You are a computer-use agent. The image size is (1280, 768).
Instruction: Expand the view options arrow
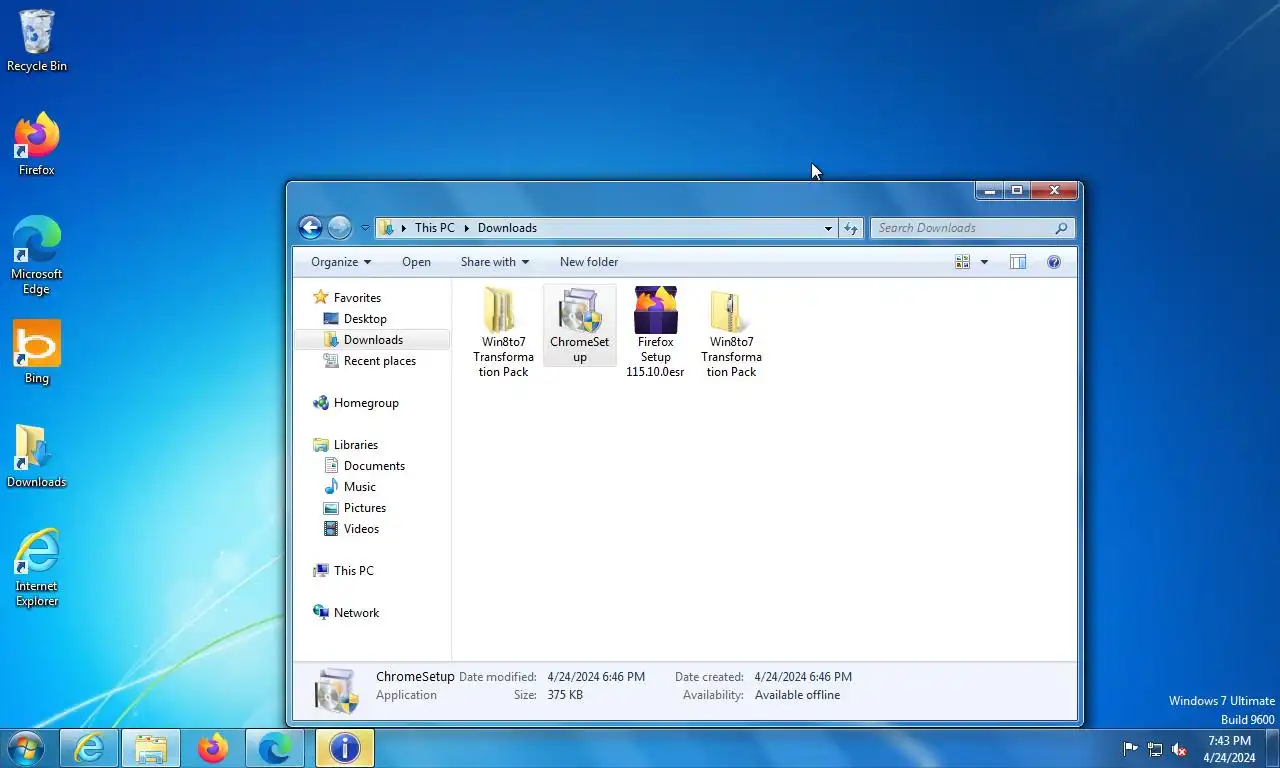[984, 262]
